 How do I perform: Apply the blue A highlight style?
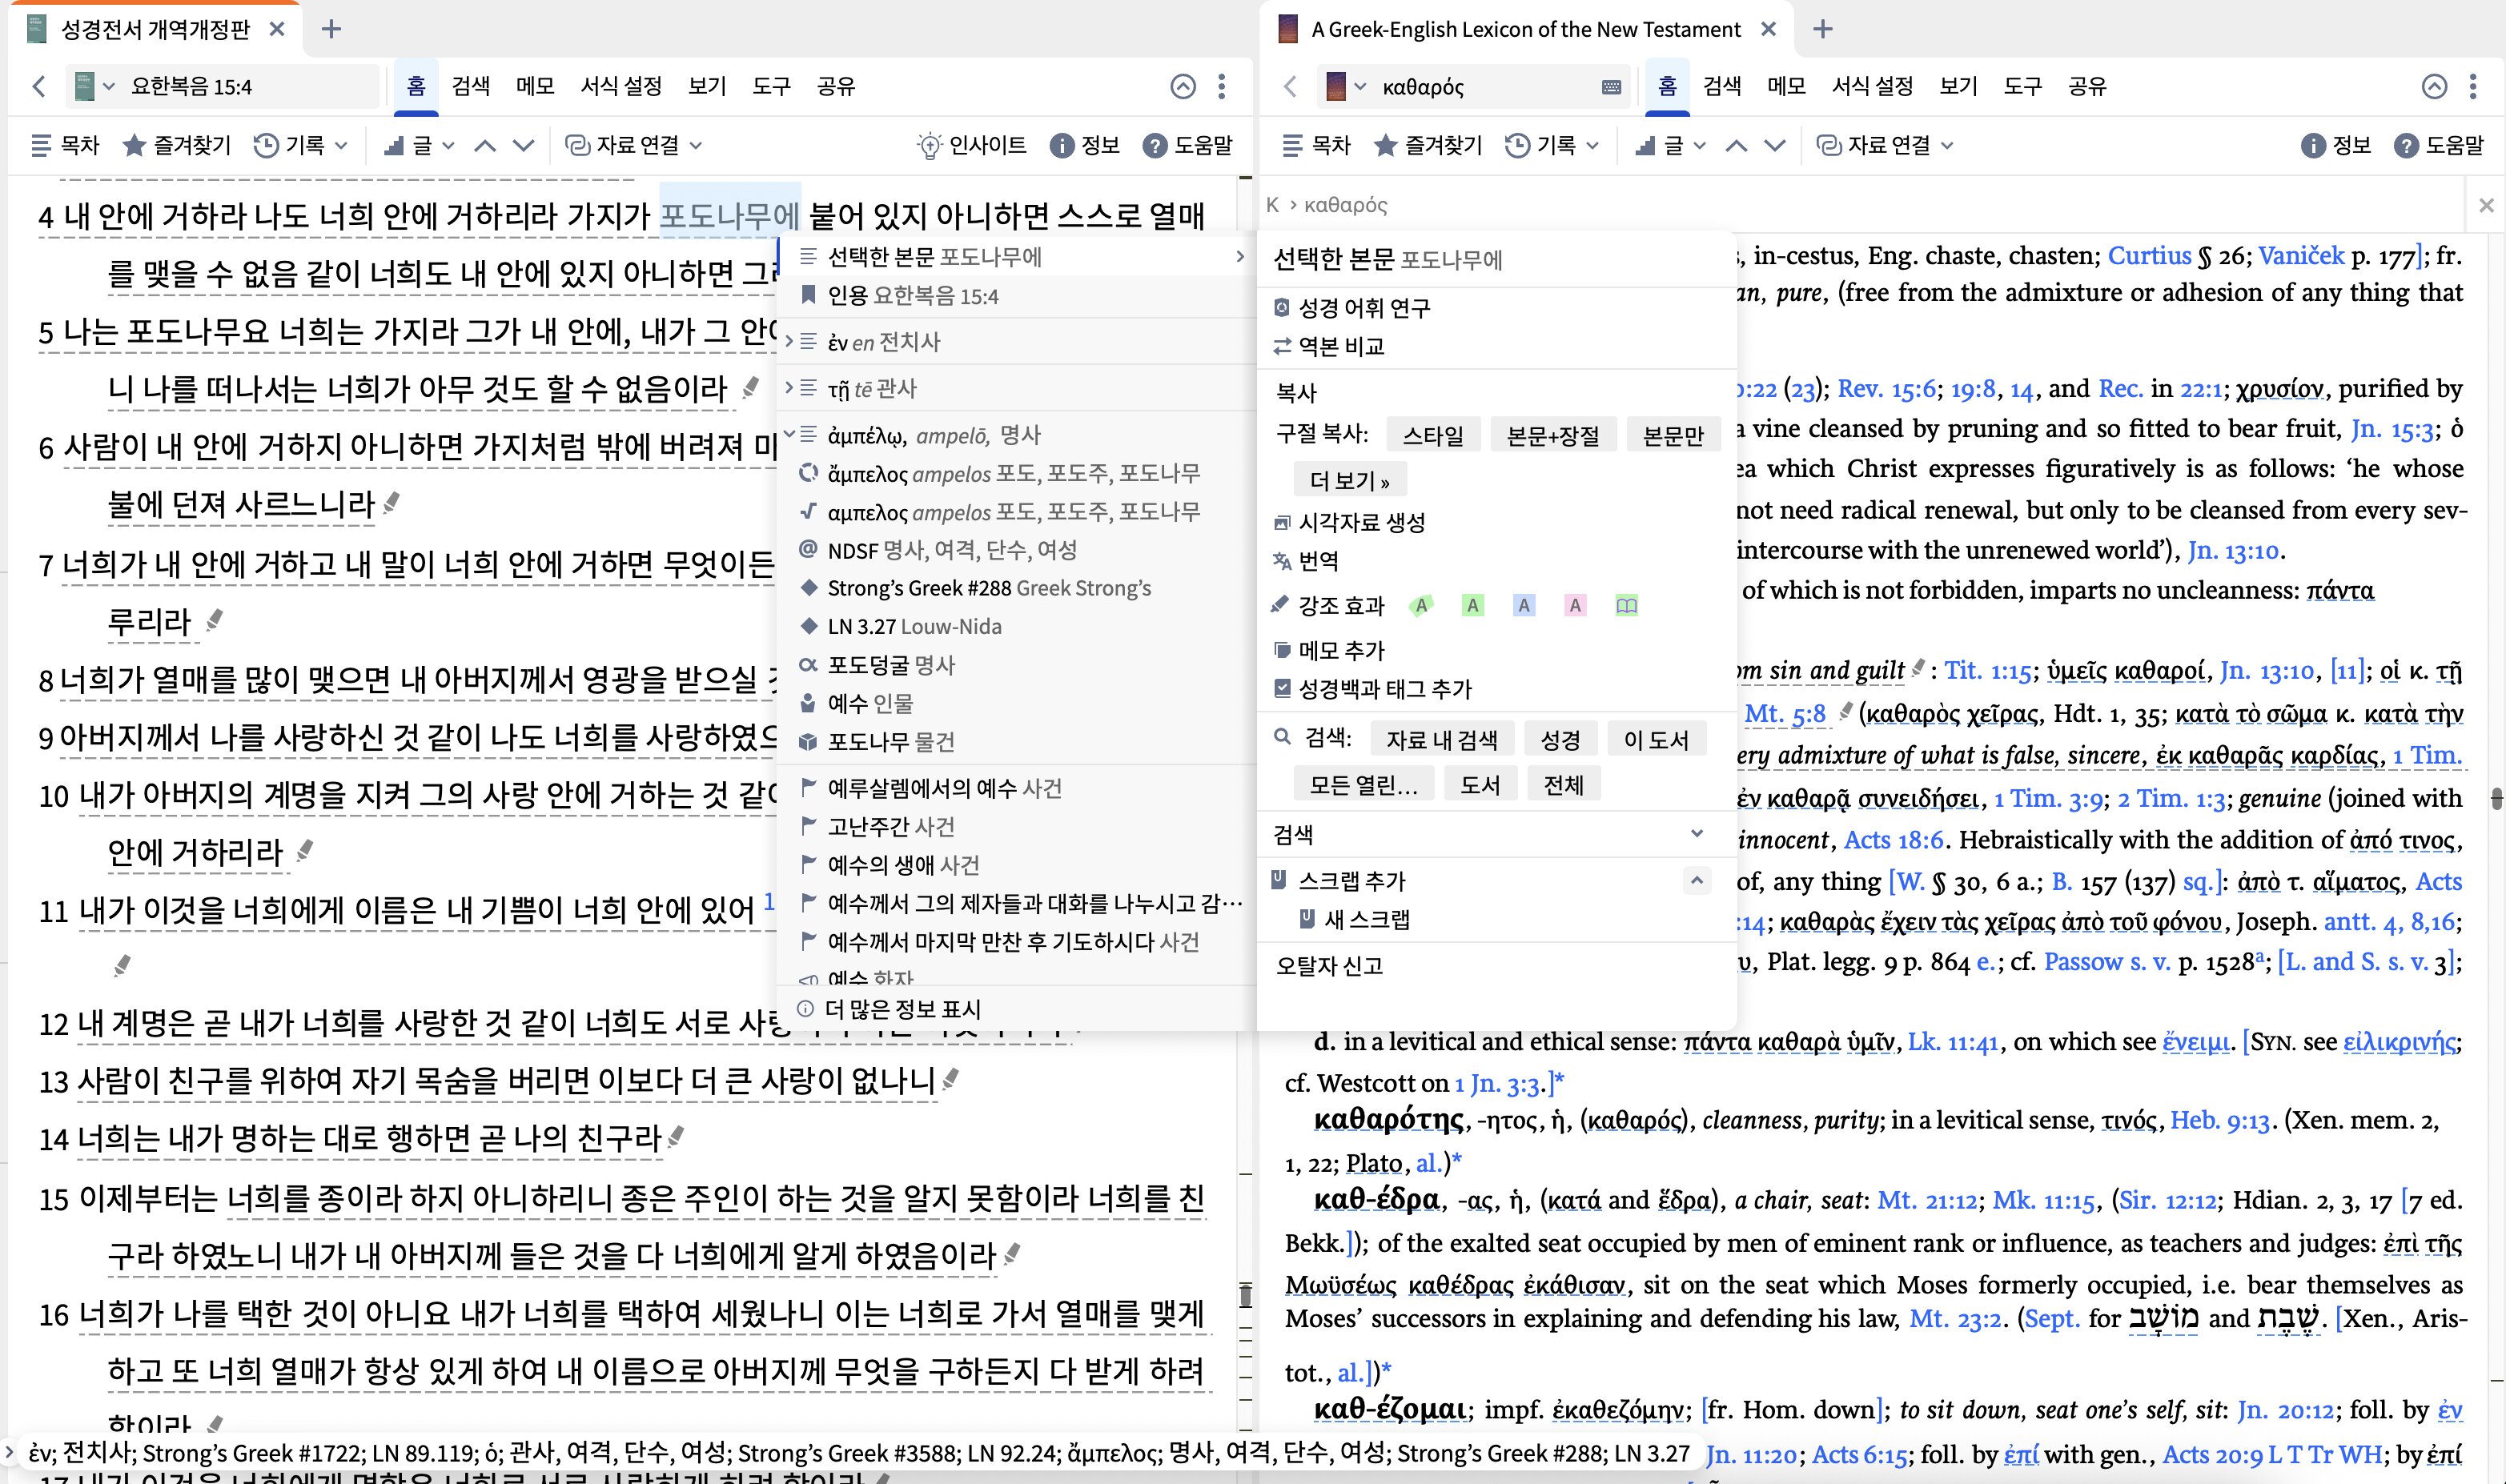[x=1523, y=605]
